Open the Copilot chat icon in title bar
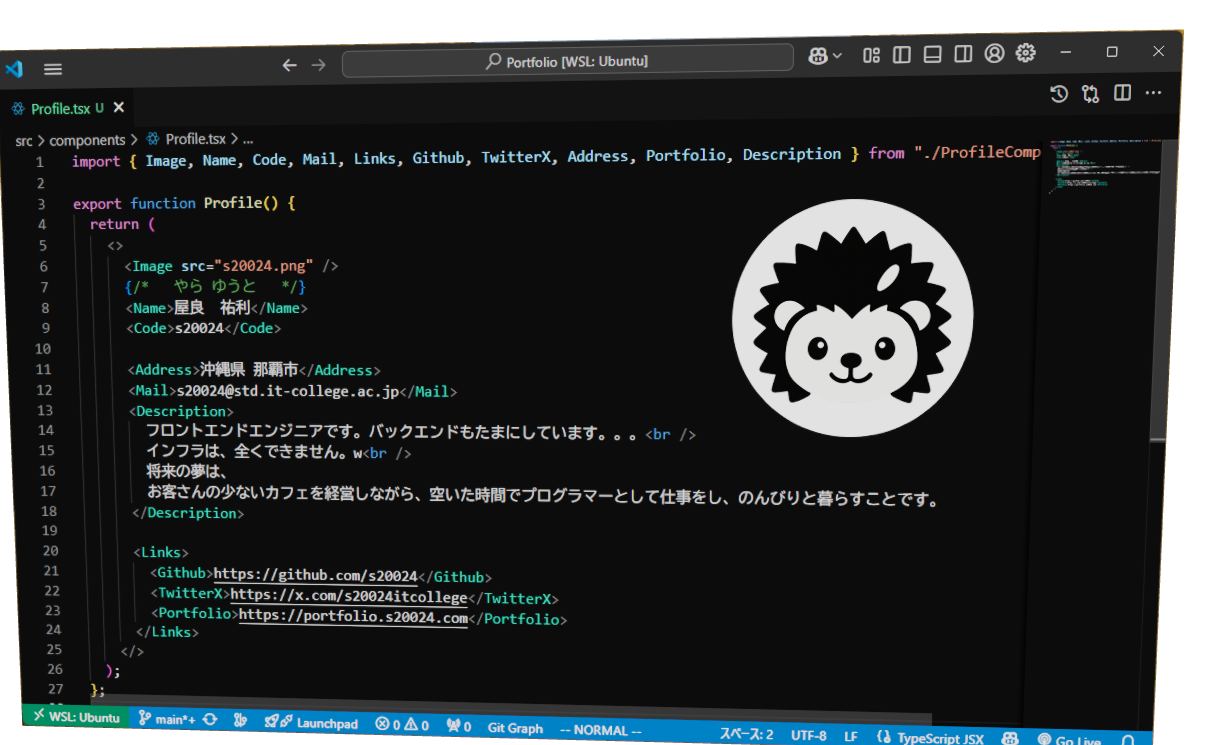The width and height of the screenshot is (1212, 745). point(816,56)
